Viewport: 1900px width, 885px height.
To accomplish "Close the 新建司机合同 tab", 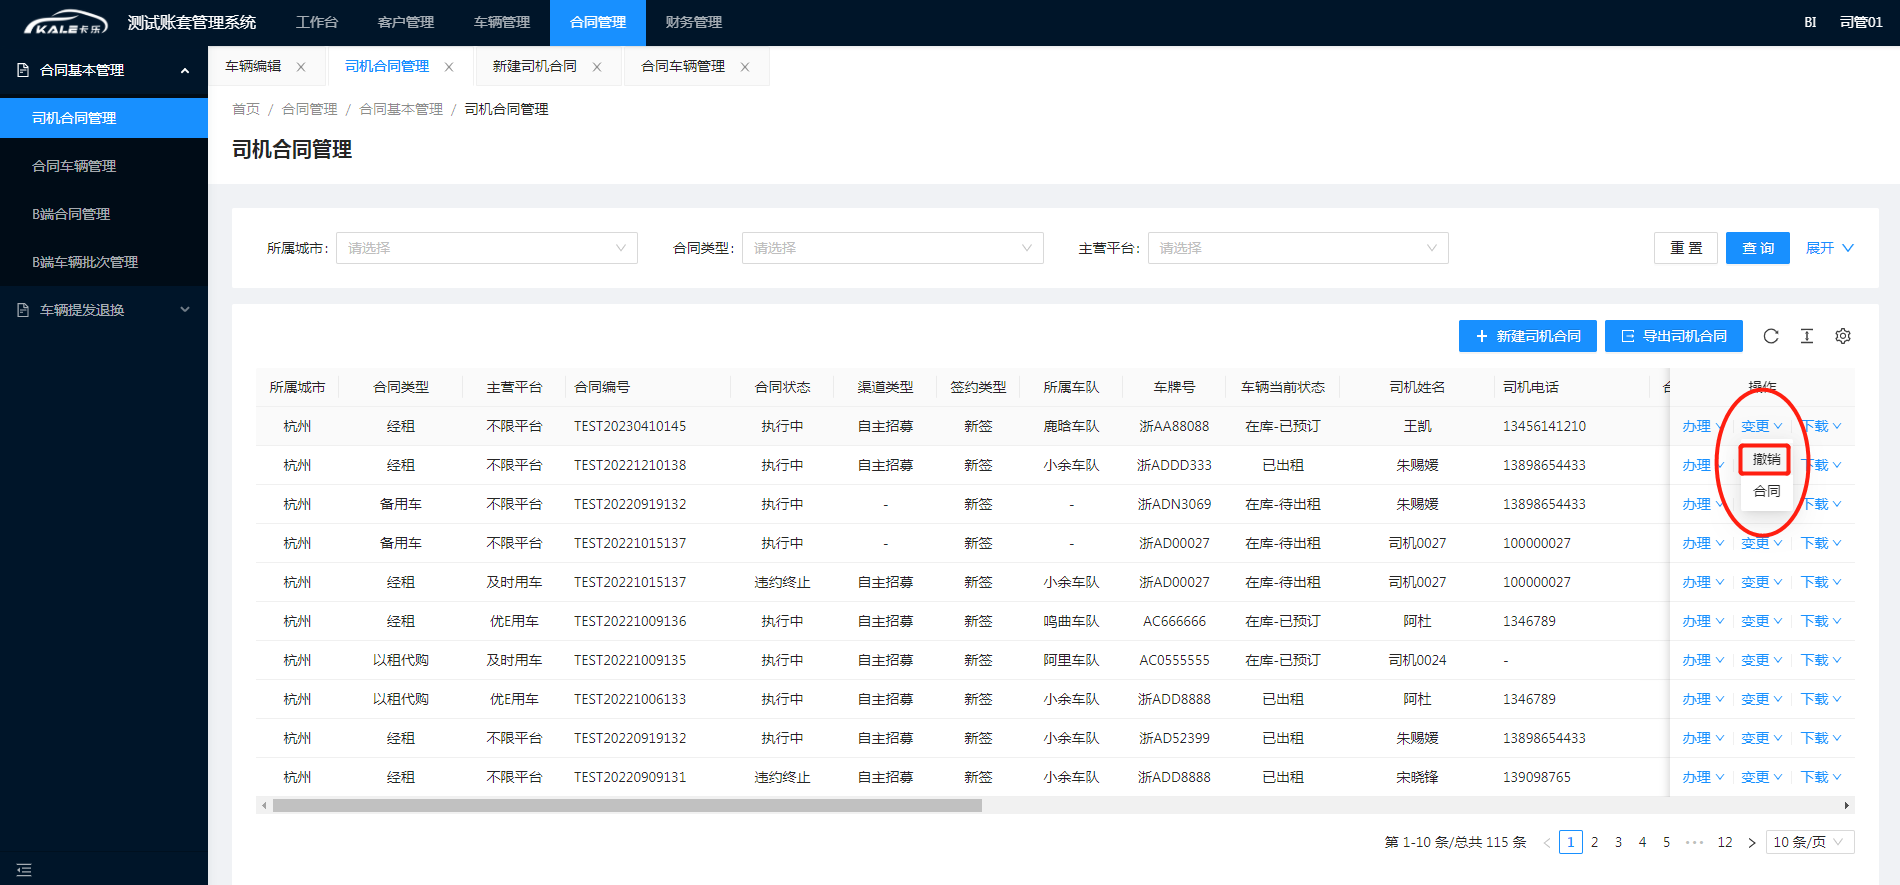I will [x=597, y=67].
